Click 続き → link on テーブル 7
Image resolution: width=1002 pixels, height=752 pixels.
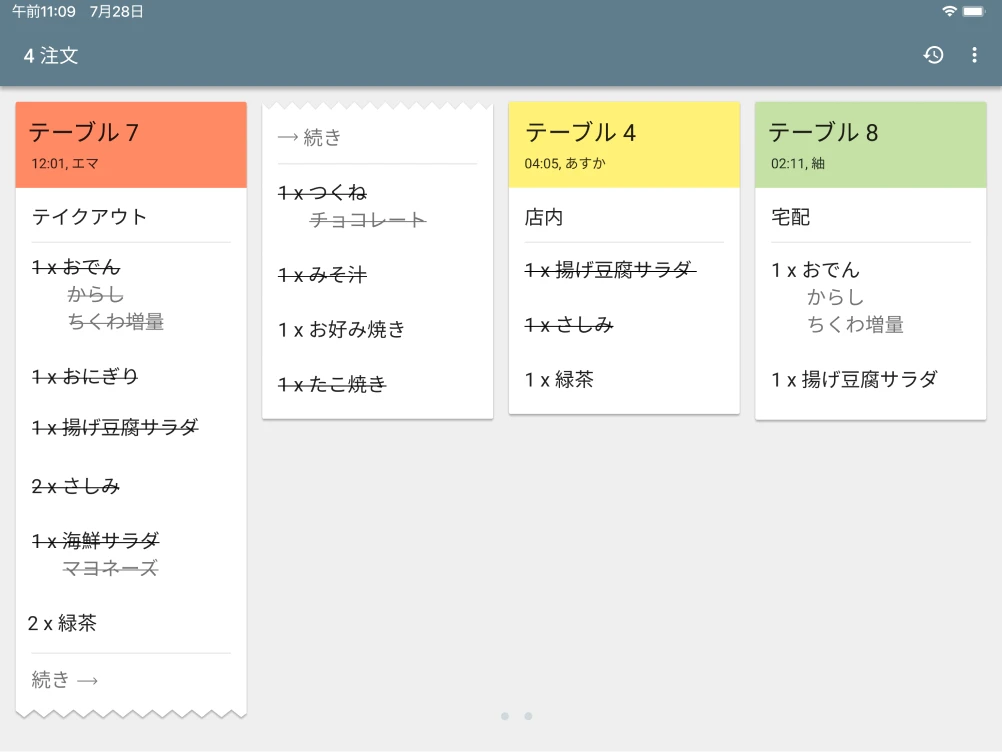point(61,680)
